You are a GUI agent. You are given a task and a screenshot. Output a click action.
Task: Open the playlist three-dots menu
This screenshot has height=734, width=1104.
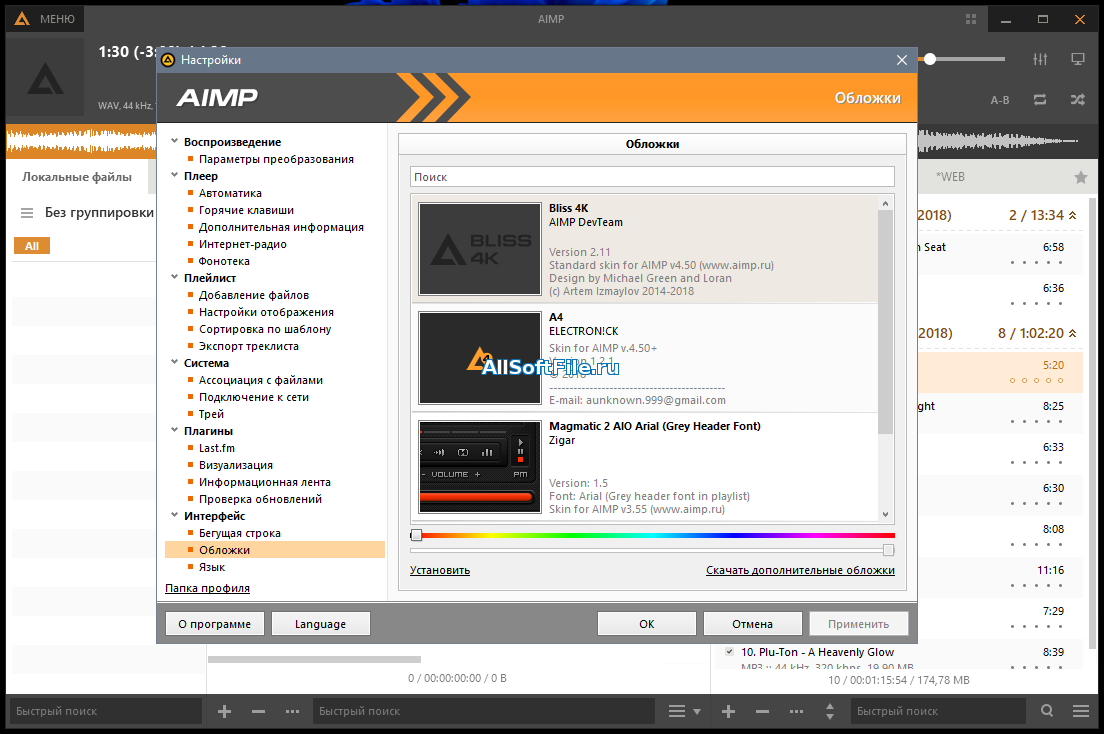click(796, 711)
